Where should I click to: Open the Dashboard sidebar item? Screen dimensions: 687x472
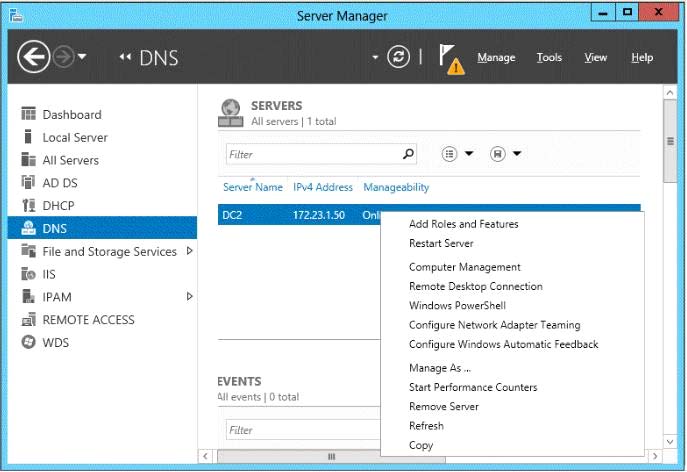coord(71,115)
